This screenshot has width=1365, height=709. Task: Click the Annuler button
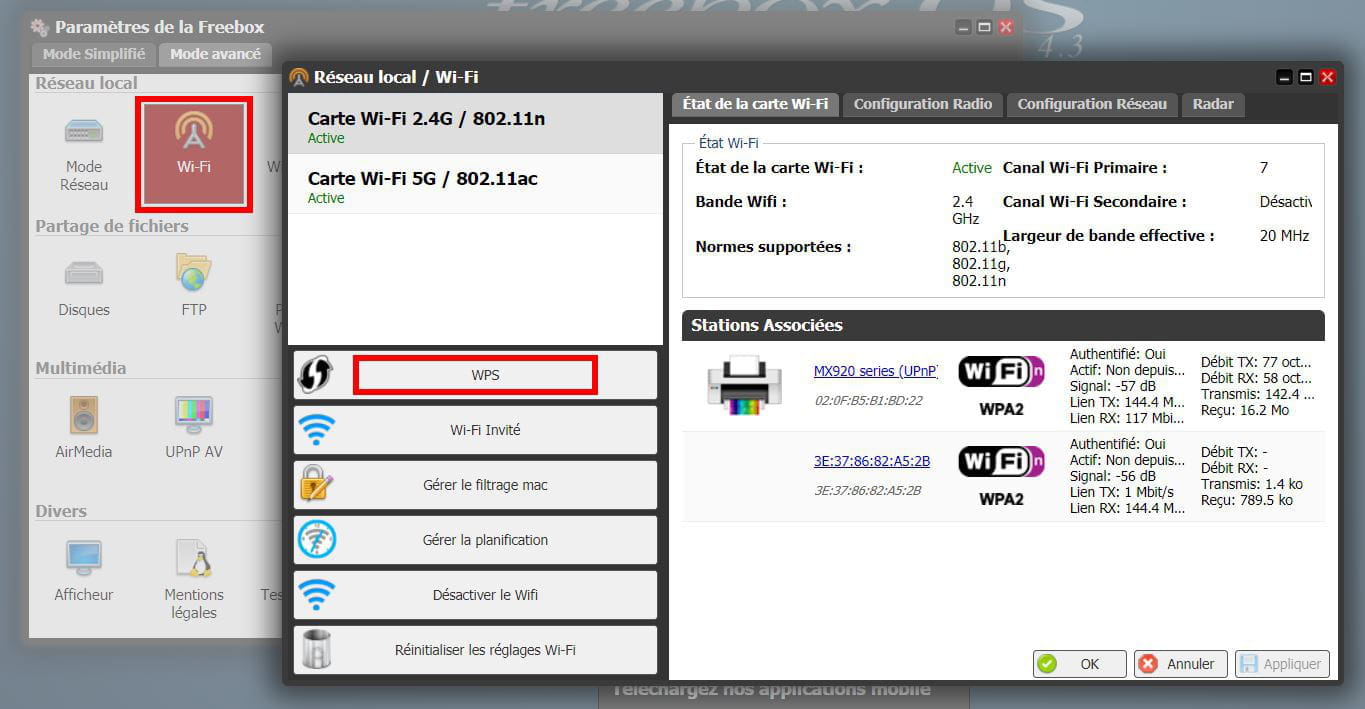click(1178, 664)
